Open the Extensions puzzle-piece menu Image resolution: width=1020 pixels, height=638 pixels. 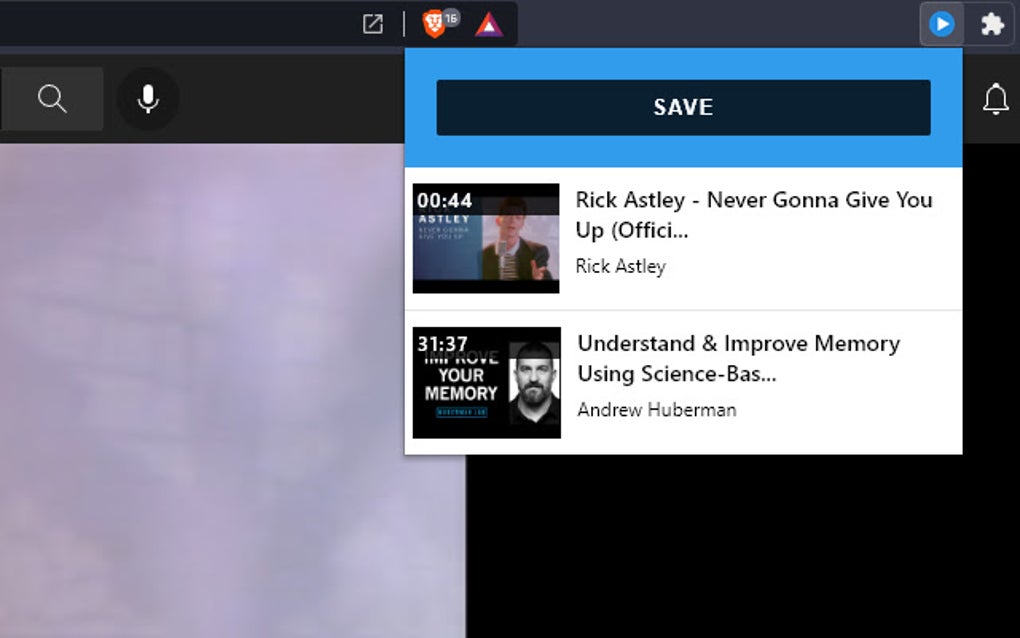coord(991,23)
